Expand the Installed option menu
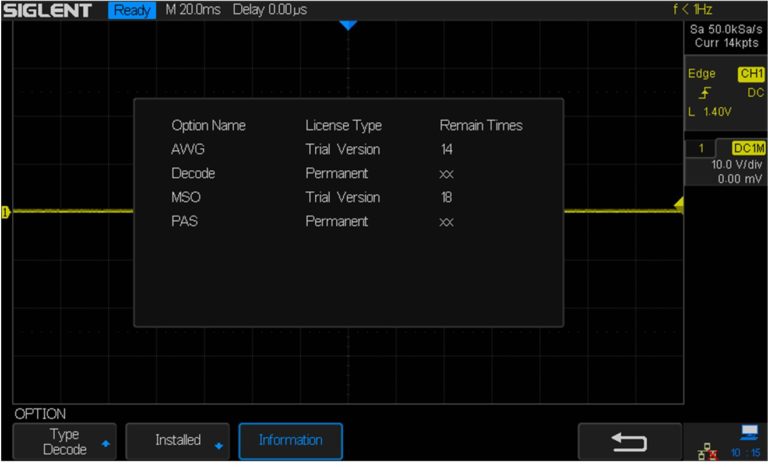Viewport: 768px width, 467px height. [x=177, y=440]
